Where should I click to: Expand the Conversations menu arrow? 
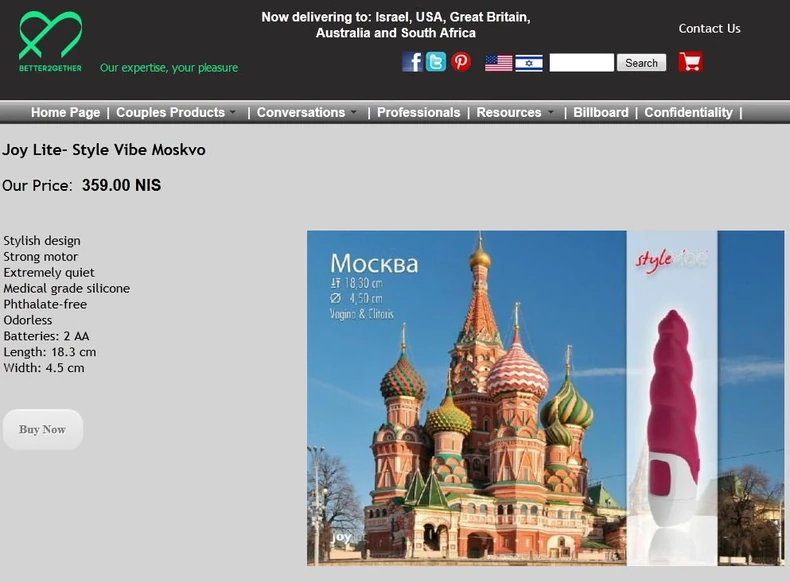[x=353, y=112]
